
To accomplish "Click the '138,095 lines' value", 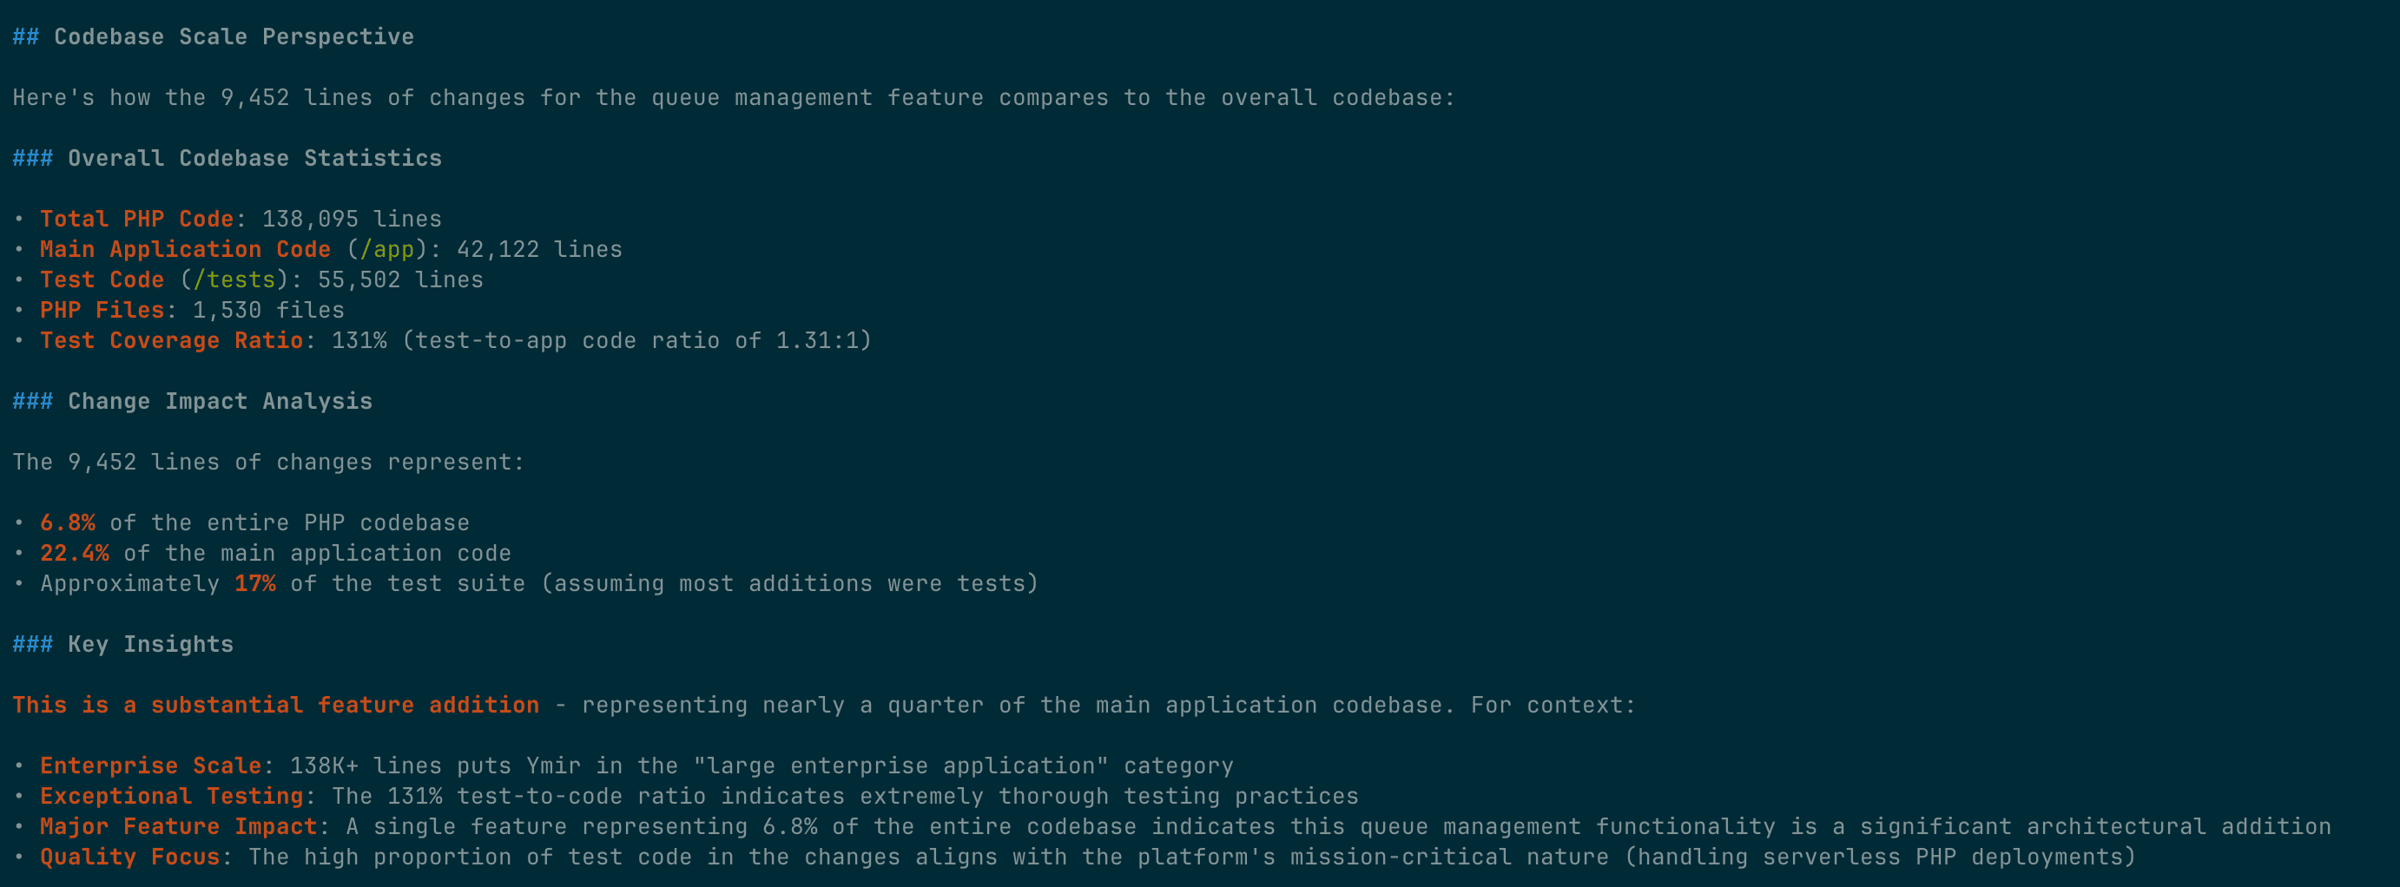I will pos(352,219).
